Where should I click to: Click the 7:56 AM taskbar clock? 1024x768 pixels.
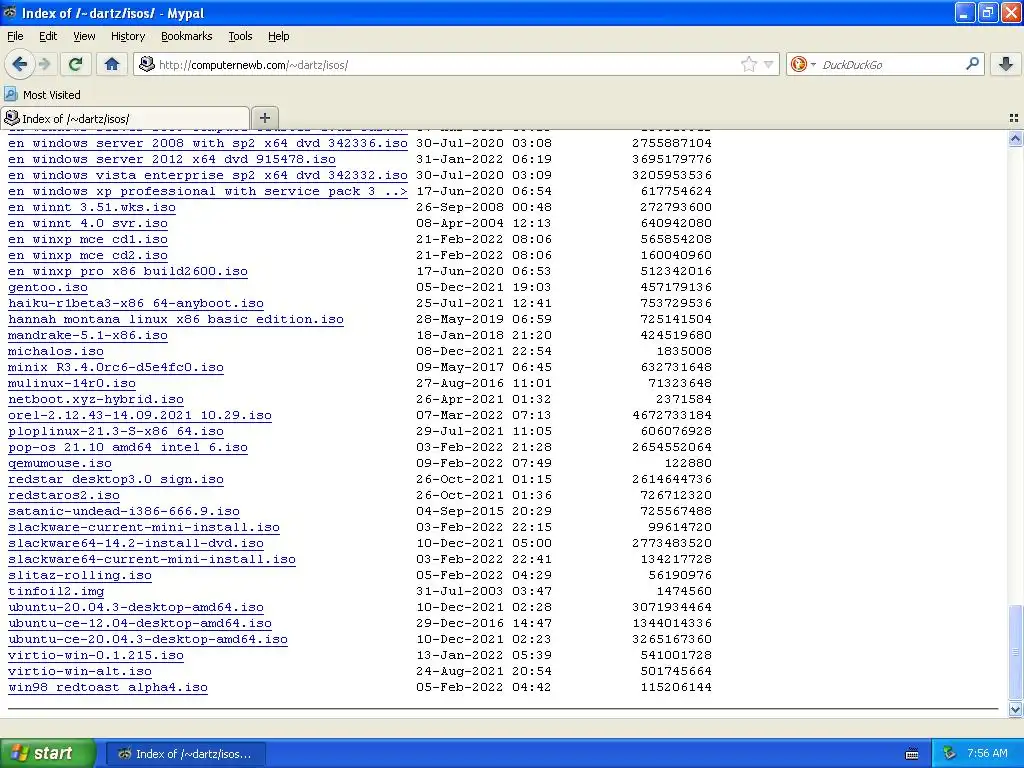987,754
